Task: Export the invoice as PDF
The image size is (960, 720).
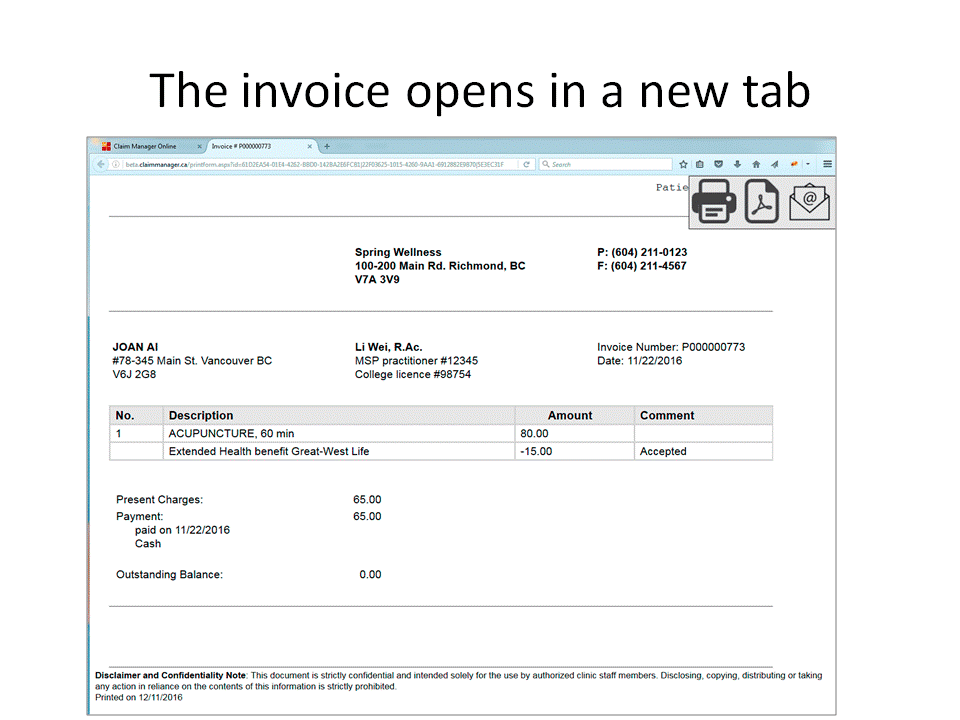Action: coord(762,203)
